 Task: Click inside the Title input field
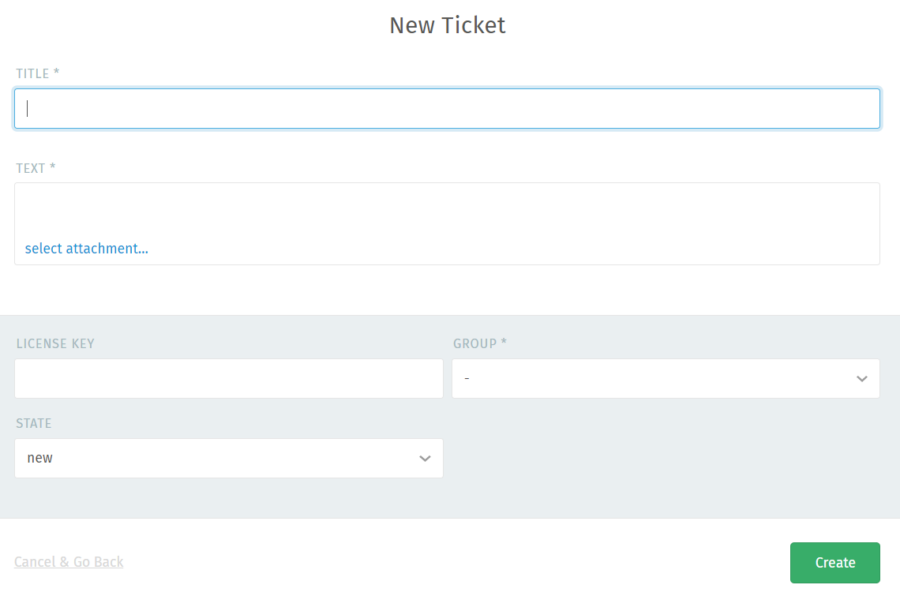(447, 108)
